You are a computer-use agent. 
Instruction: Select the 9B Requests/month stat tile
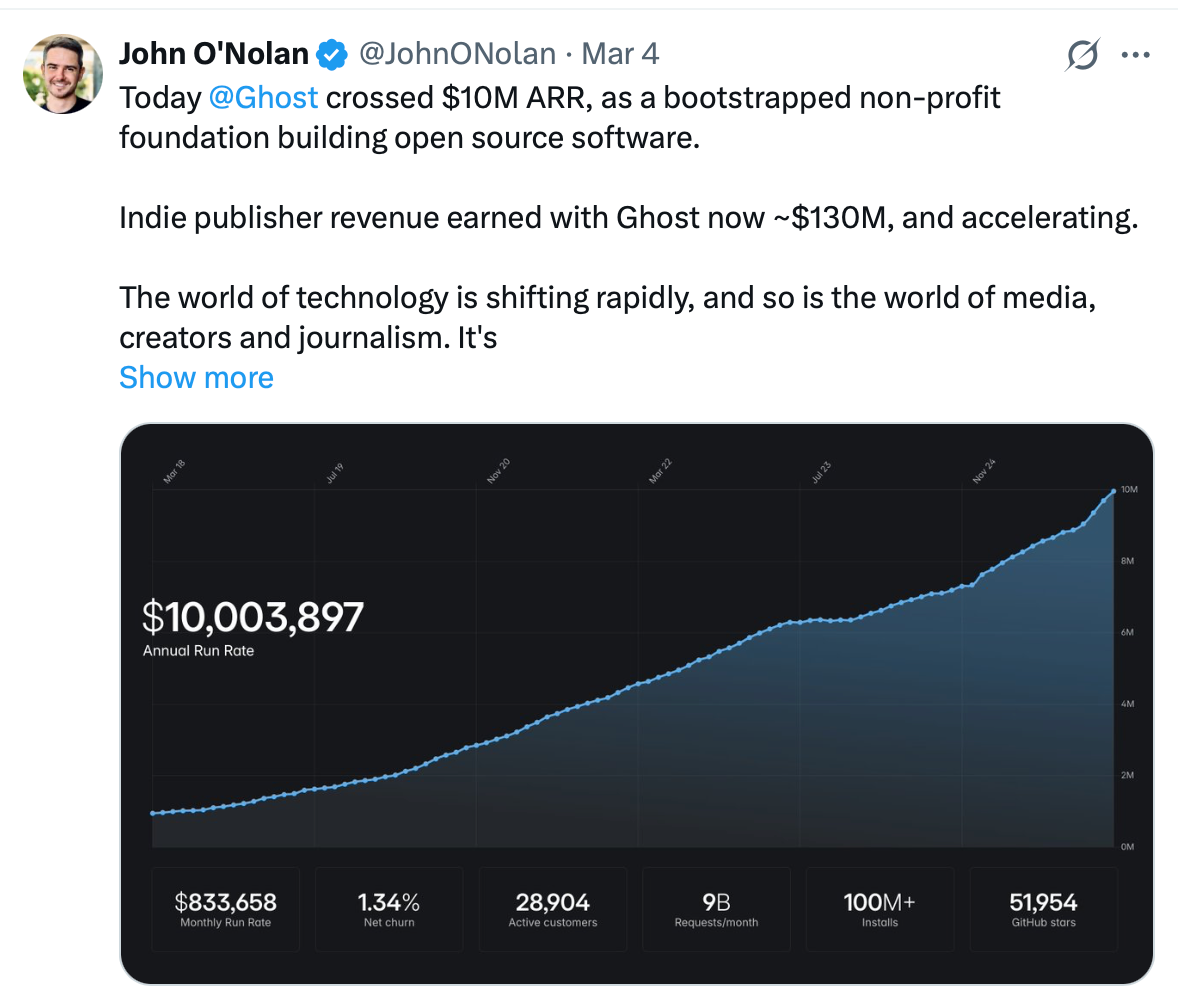tap(716, 908)
